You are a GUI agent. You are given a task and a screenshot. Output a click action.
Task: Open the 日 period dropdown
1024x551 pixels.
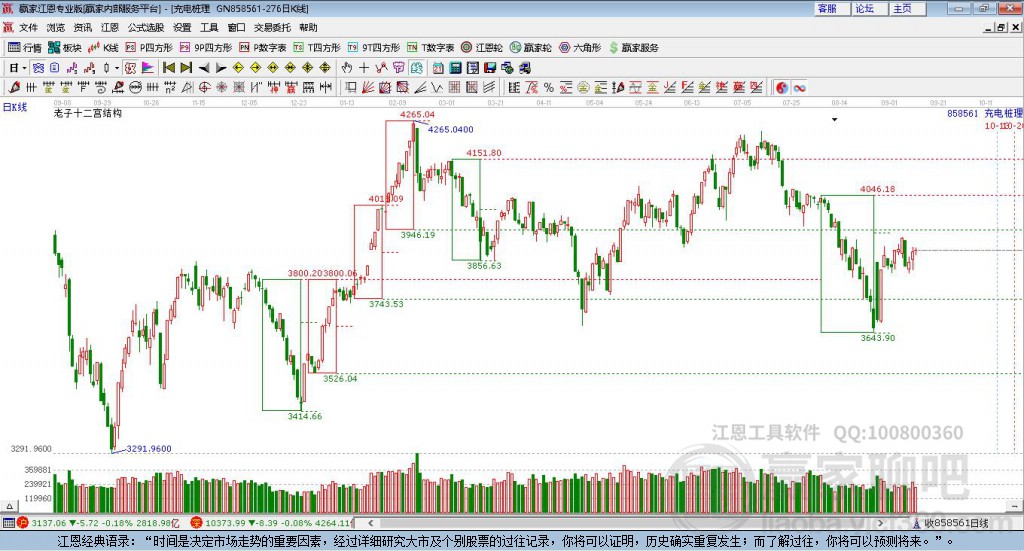tap(17, 68)
